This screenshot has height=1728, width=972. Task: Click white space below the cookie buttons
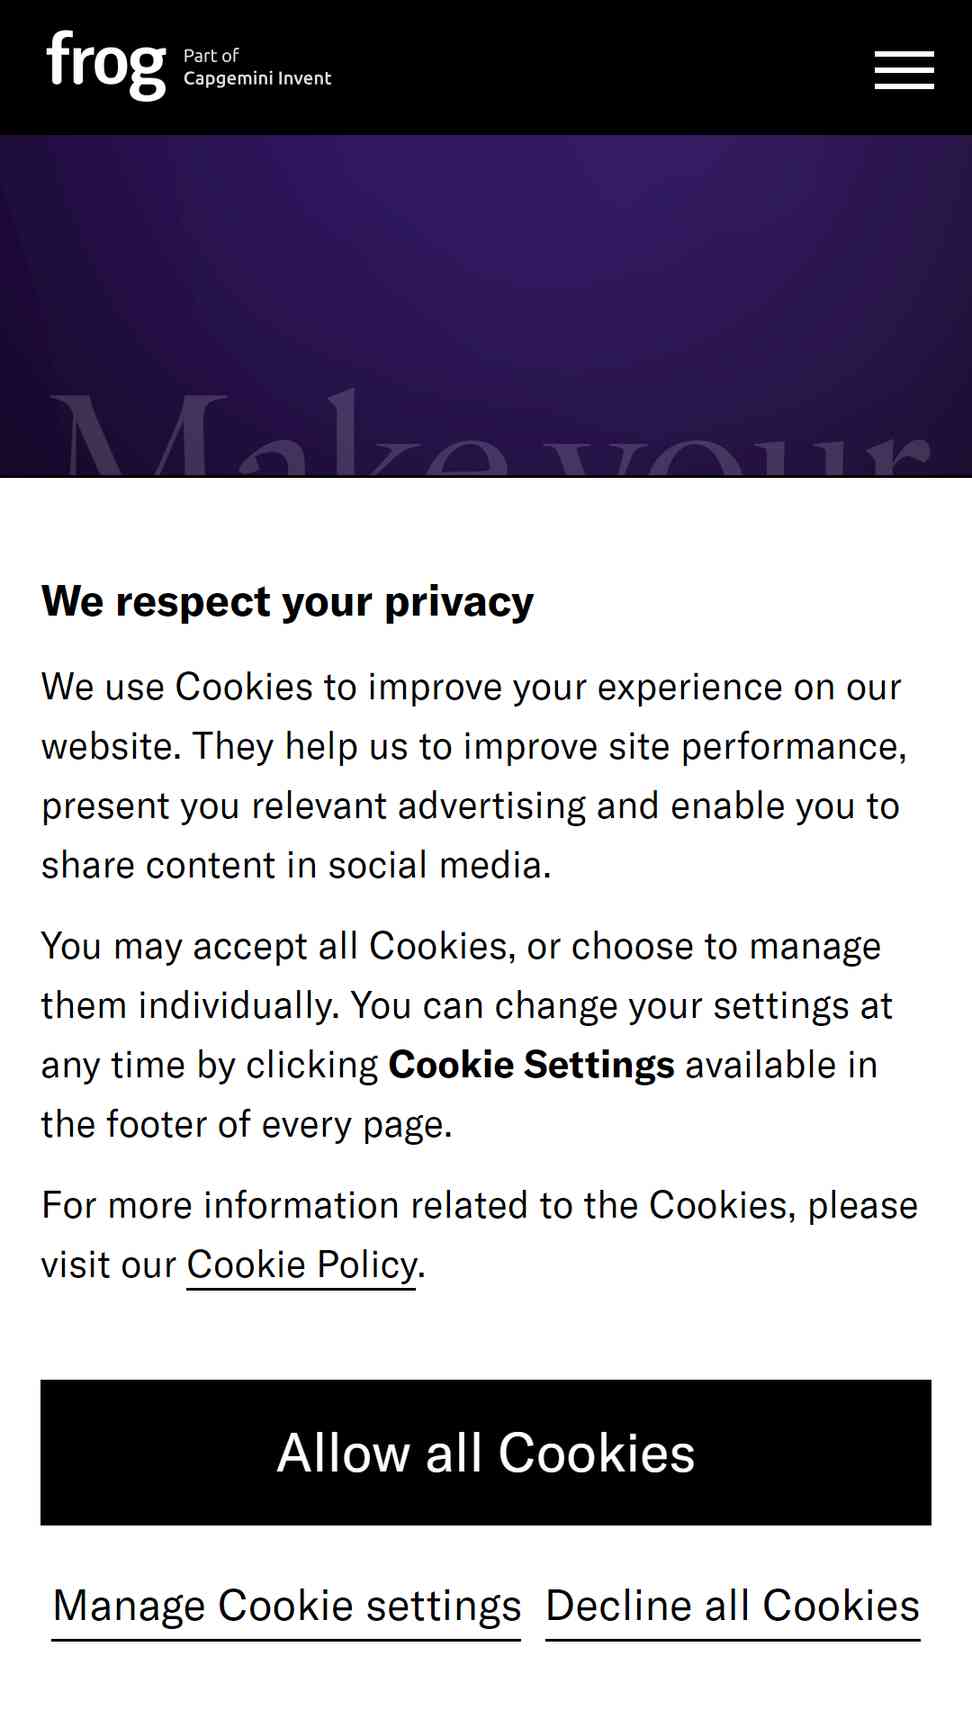pos(486,1690)
